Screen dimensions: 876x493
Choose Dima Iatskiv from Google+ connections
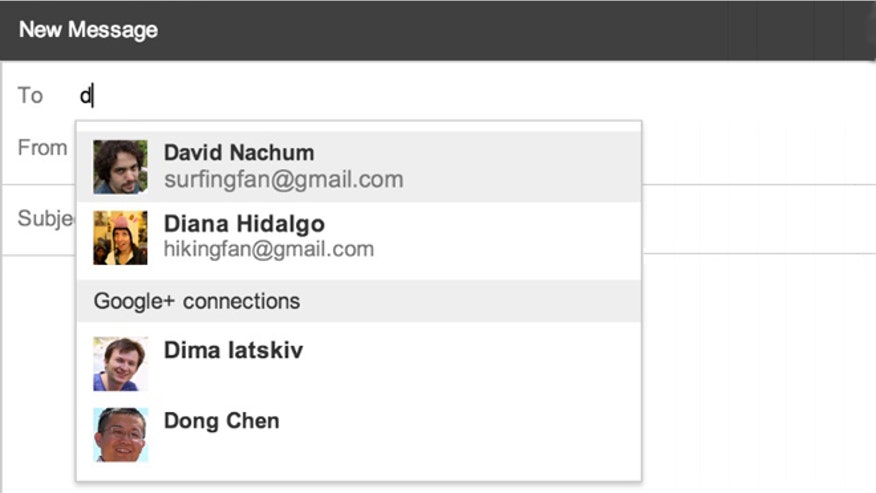point(234,350)
